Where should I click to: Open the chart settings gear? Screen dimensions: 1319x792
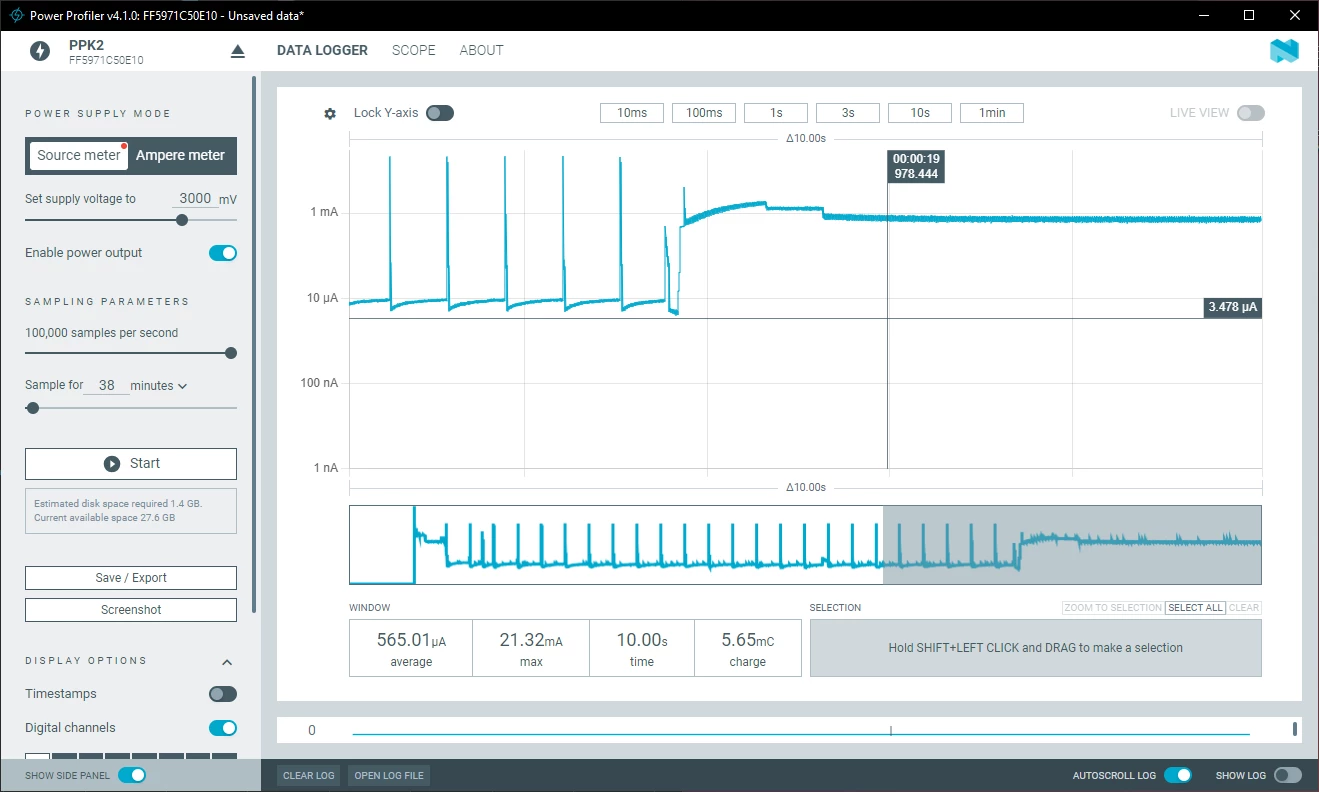(x=330, y=113)
